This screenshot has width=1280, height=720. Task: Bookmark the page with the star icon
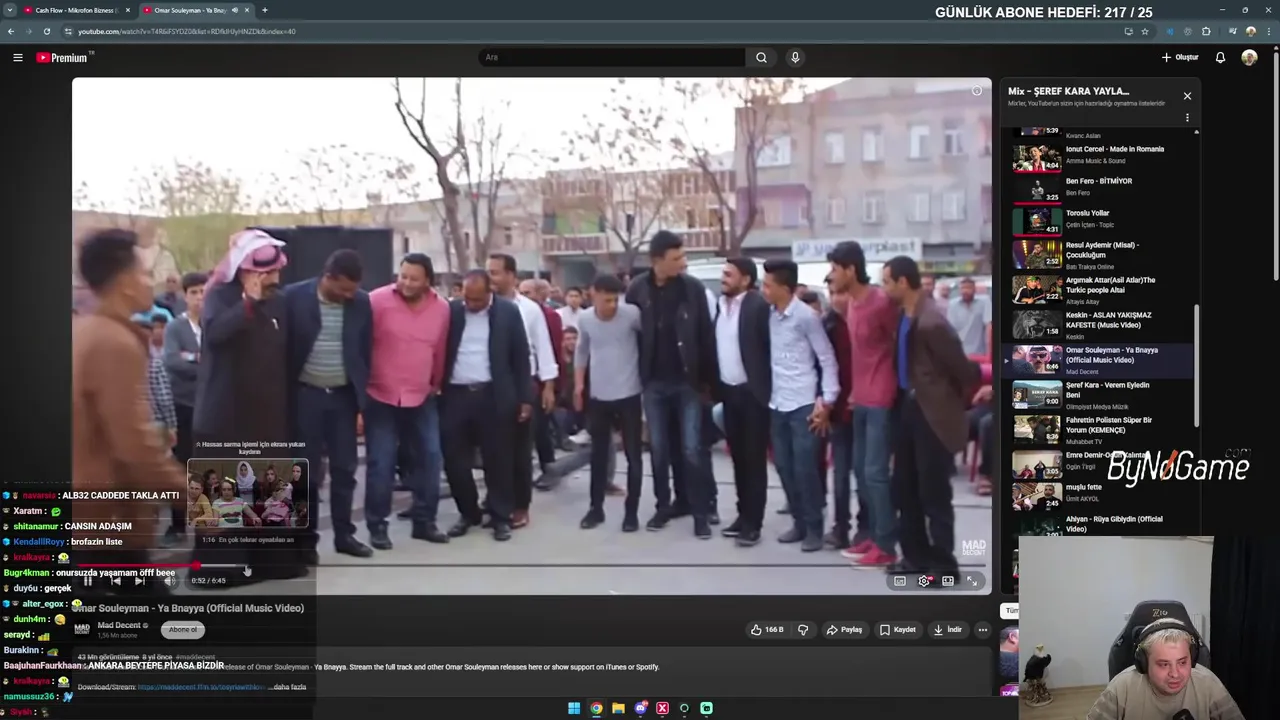pyautogui.click(x=1145, y=31)
